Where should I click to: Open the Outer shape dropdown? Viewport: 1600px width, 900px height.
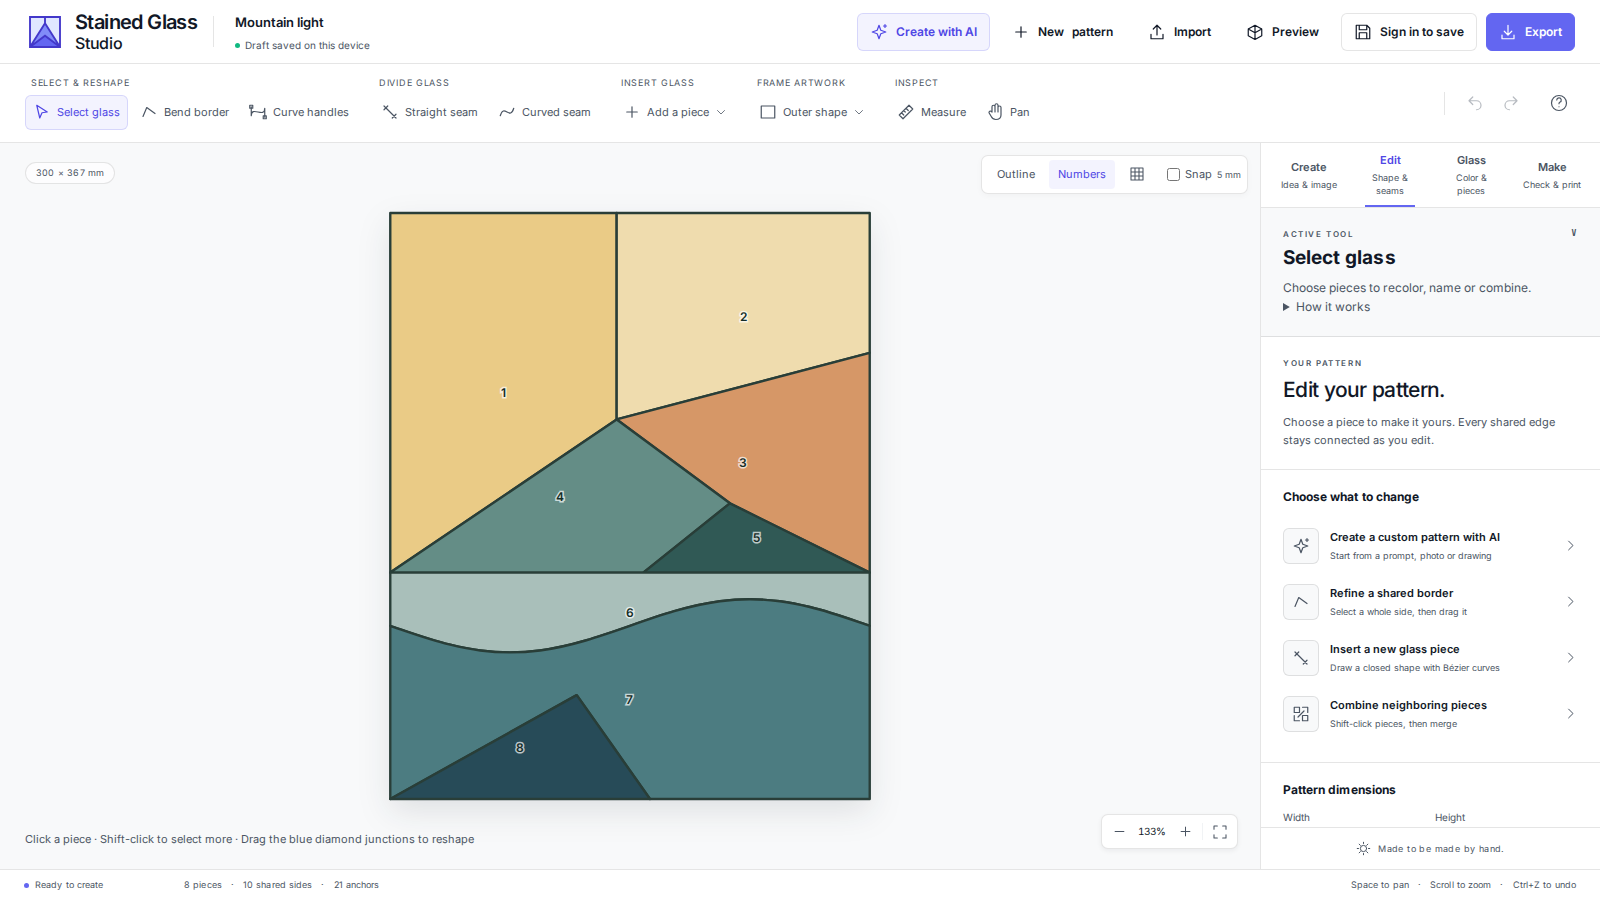point(812,112)
